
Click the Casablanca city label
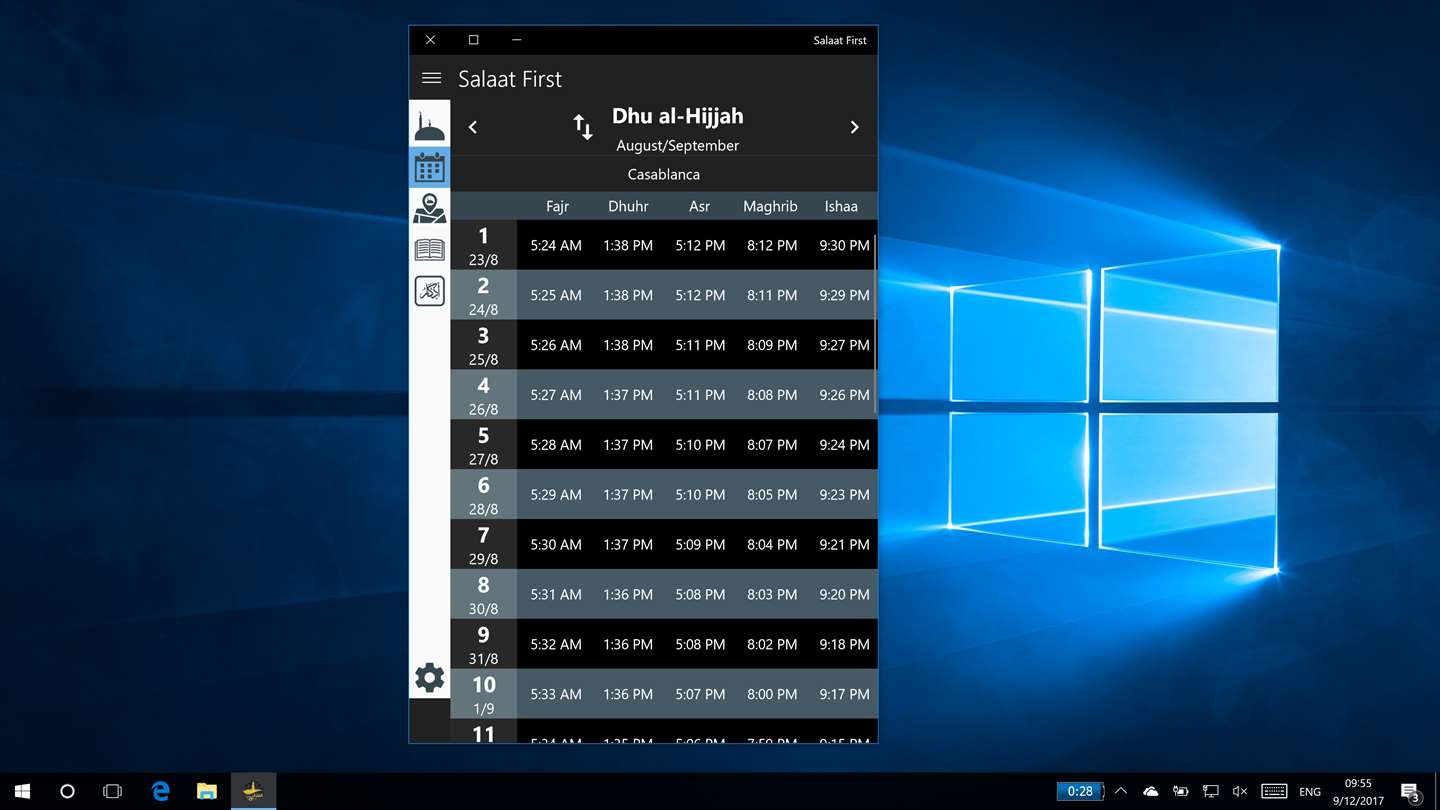pos(664,174)
